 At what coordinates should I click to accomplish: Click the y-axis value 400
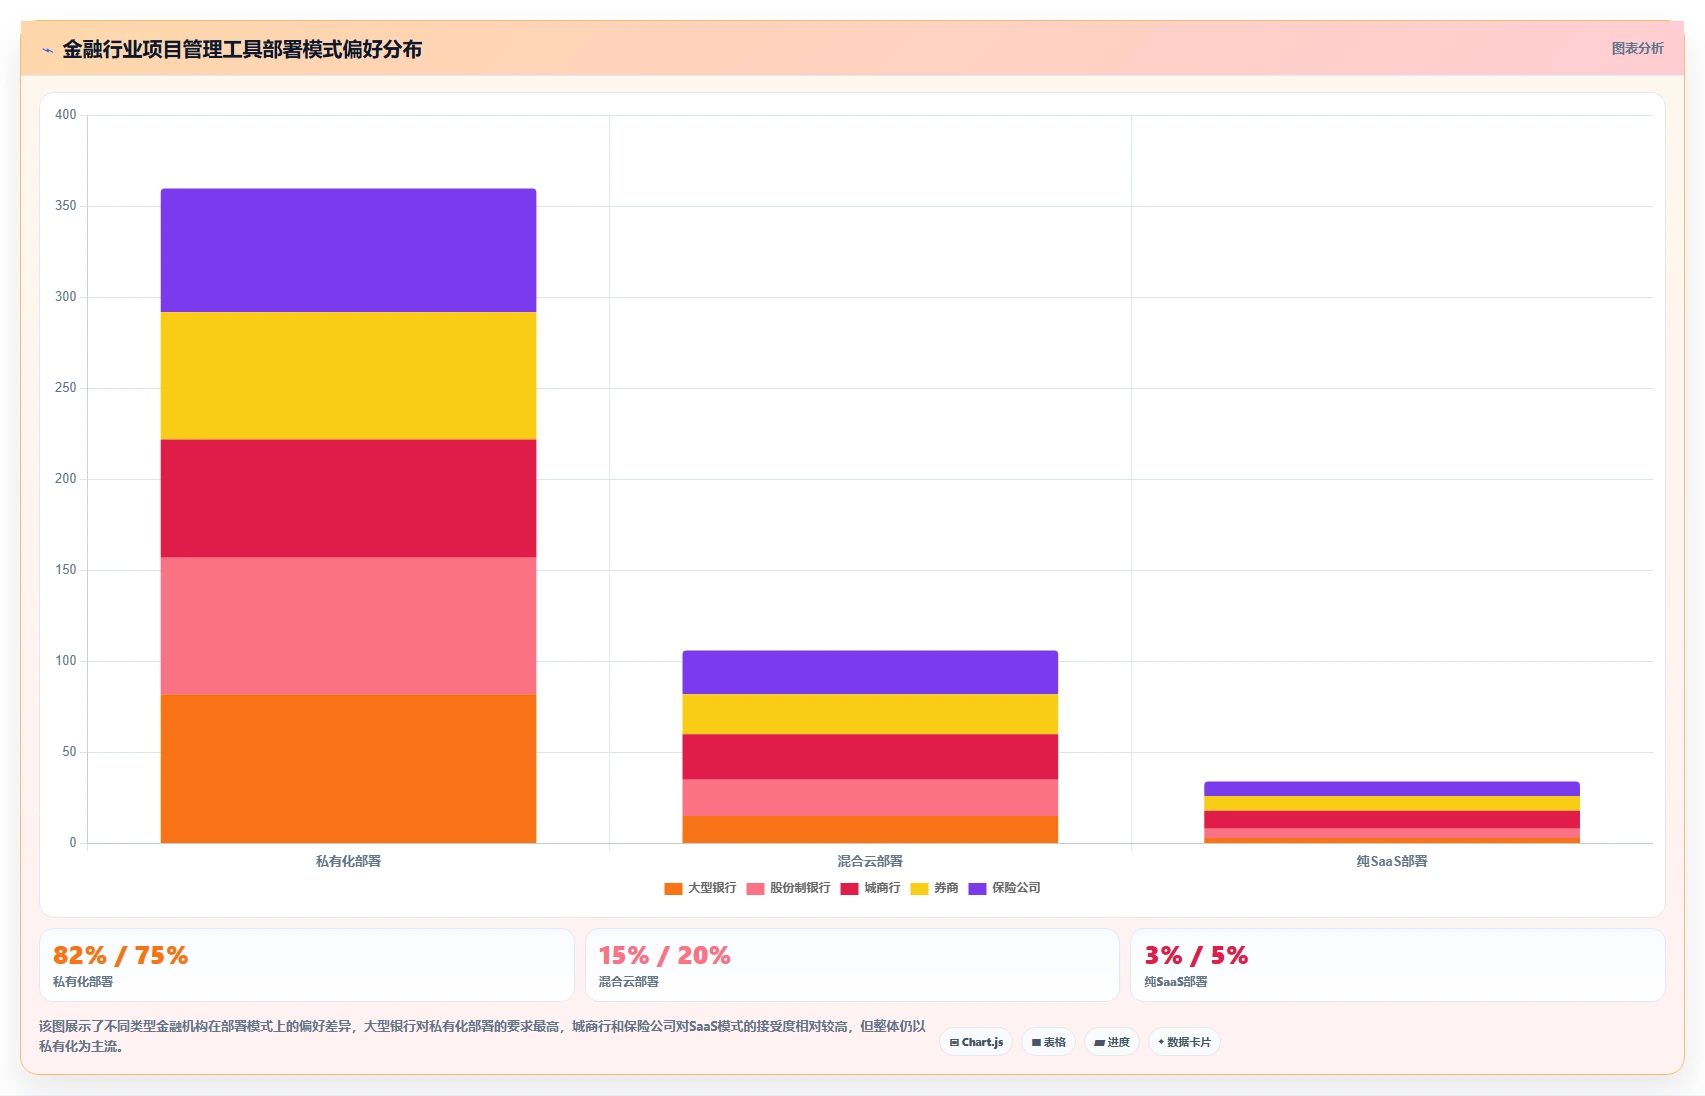tap(66, 115)
